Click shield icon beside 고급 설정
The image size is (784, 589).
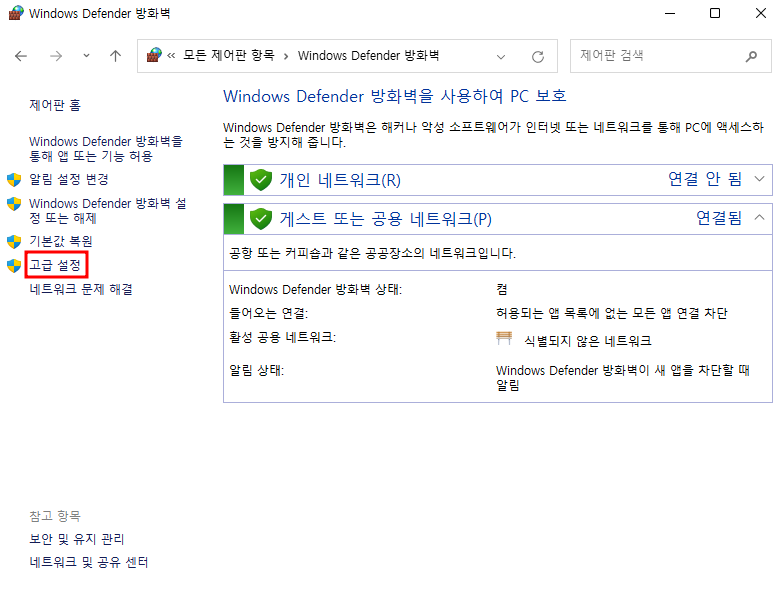(14, 266)
